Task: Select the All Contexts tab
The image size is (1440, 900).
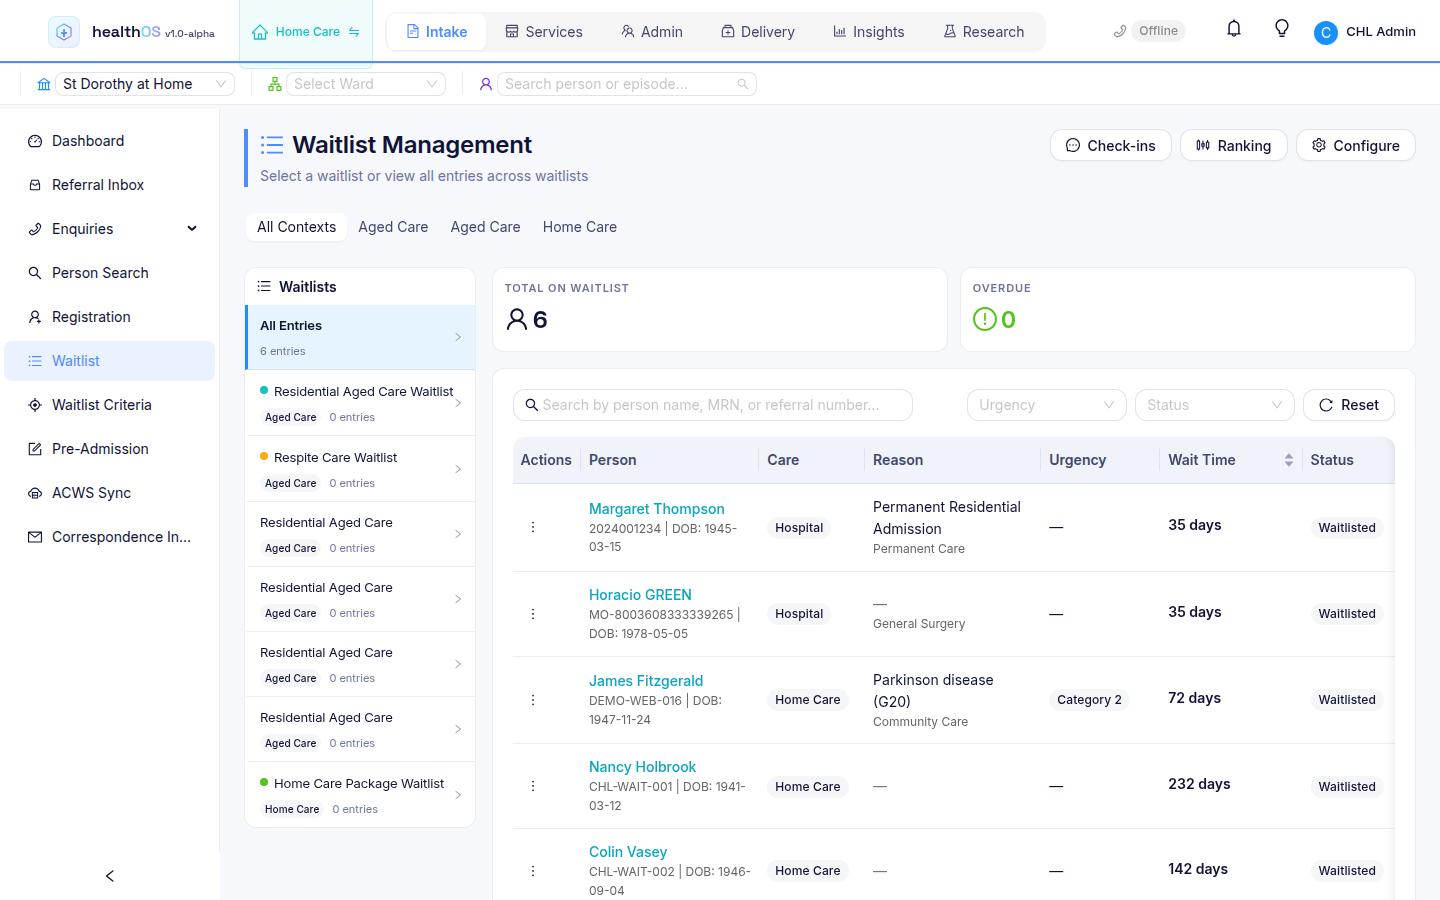Action: [x=296, y=227]
